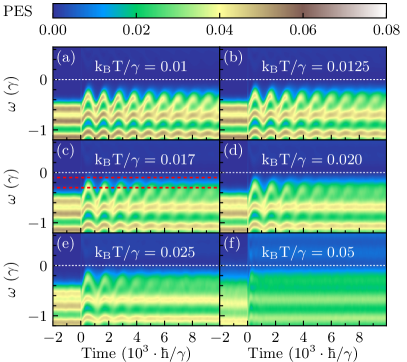This screenshot has height=362, width=407.
Task: Click the kBT/γ = 0.05 annotation
Action: (x=308, y=252)
